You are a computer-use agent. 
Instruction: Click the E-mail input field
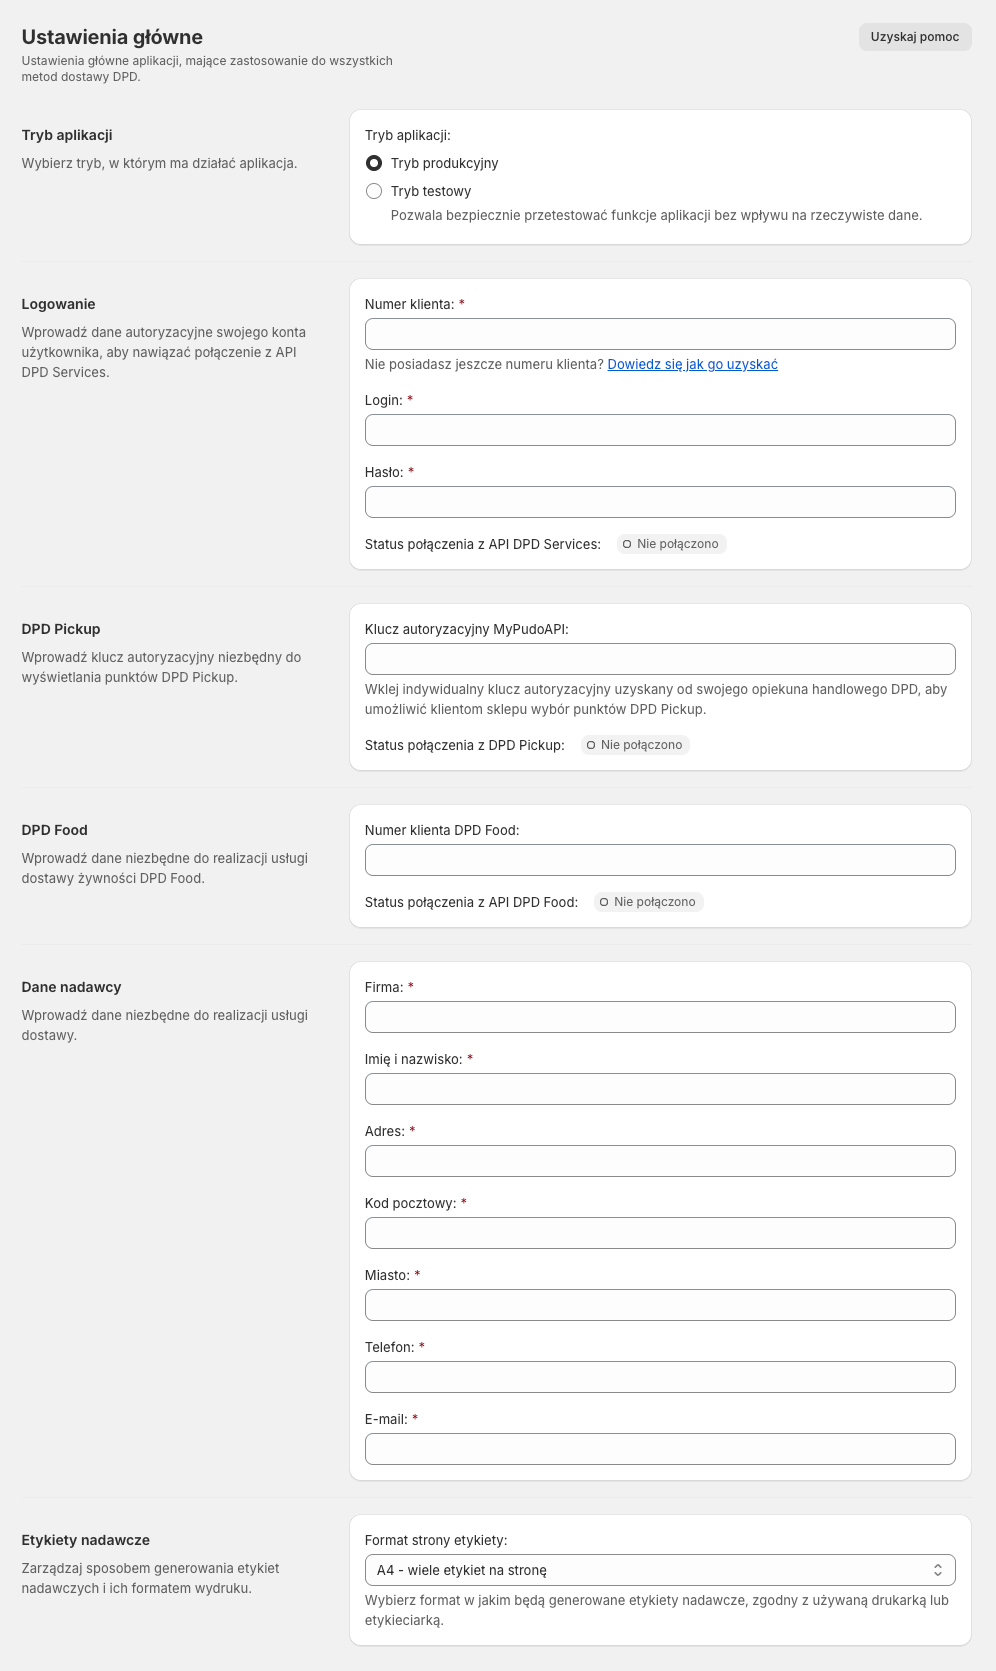point(660,1449)
